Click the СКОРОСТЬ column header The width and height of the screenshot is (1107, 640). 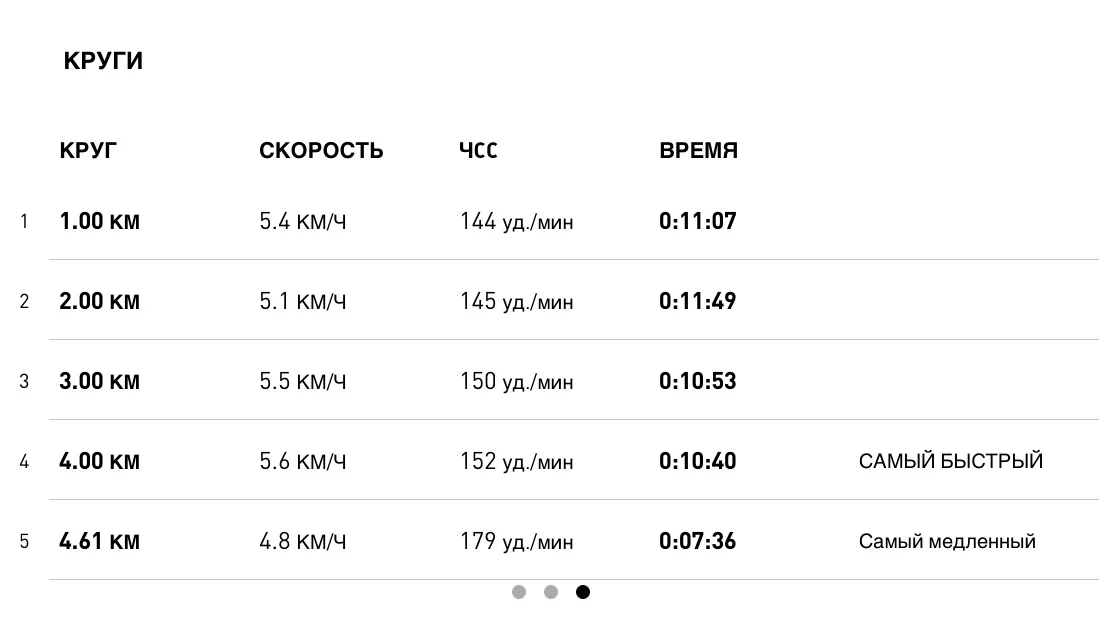[x=321, y=151]
